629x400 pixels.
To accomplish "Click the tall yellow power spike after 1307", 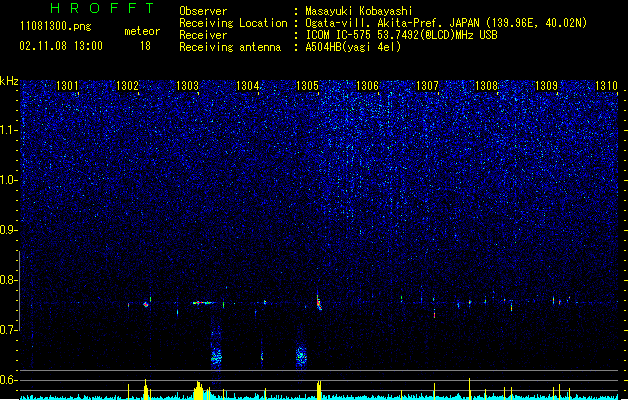I will coord(469,388).
